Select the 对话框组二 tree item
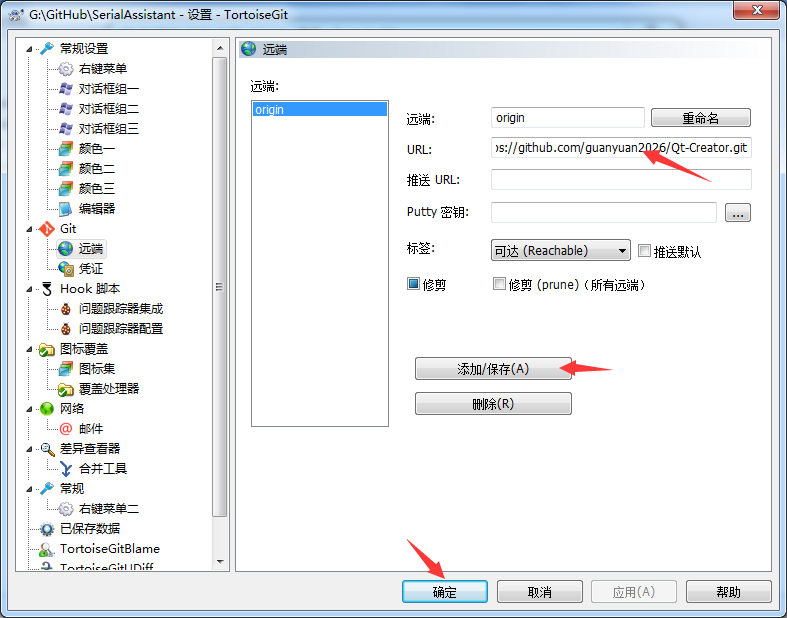Image resolution: width=787 pixels, height=618 pixels. coord(108,108)
